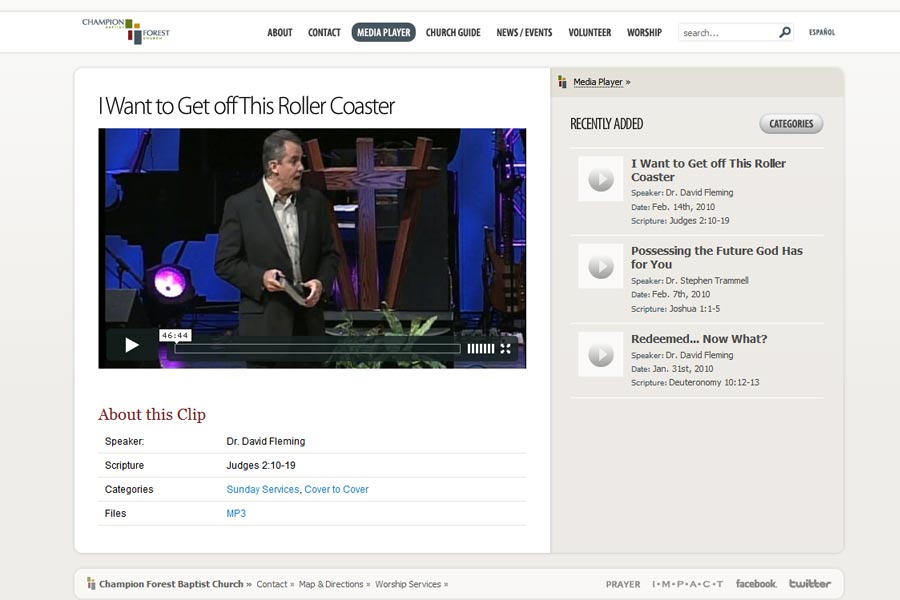Click the 'Recently Added' heading
The image size is (900, 600).
(606, 124)
